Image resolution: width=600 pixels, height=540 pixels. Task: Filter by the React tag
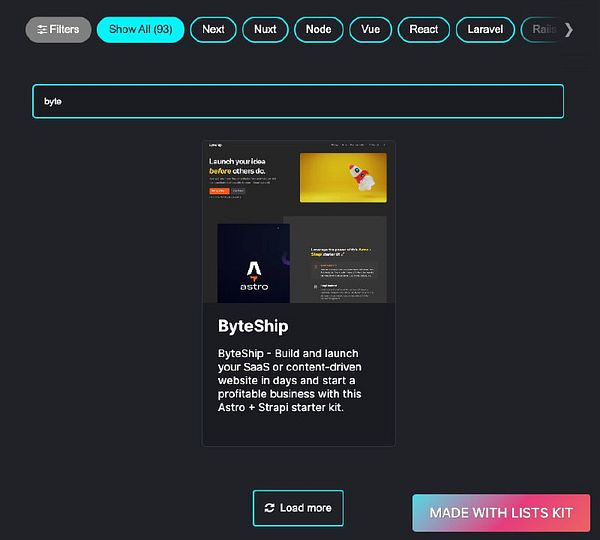pyautogui.click(x=424, y=29)
